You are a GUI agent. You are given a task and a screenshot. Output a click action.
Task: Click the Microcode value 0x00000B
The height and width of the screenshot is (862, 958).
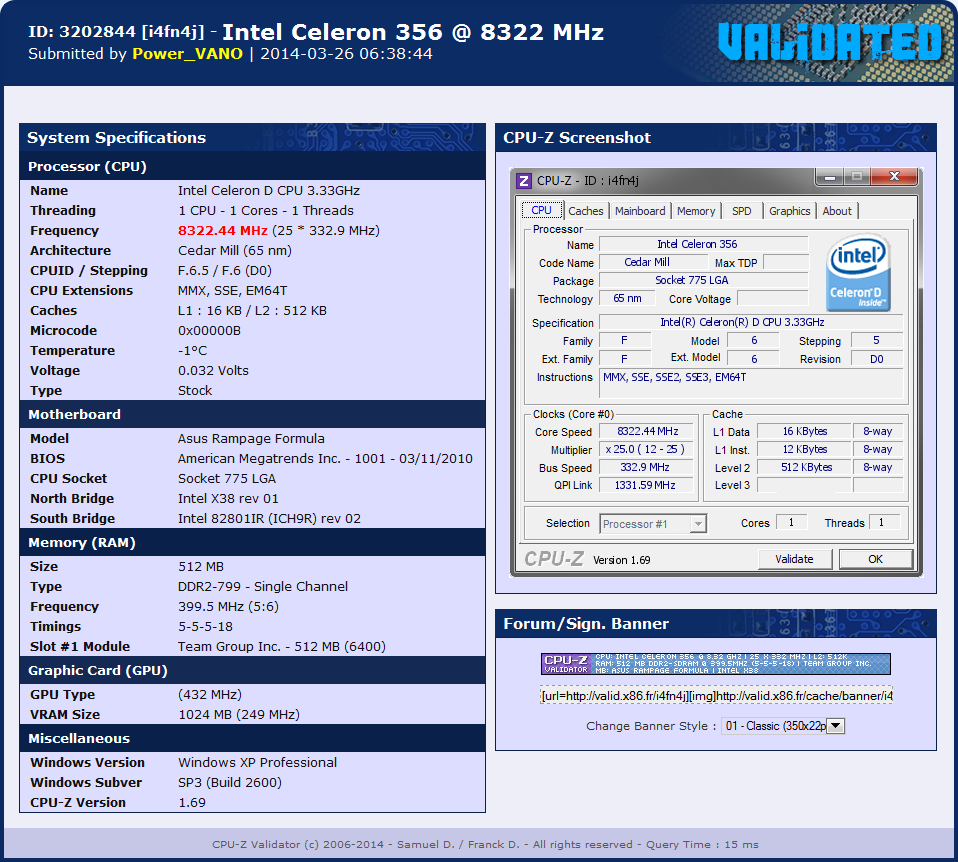click(209, 331)
